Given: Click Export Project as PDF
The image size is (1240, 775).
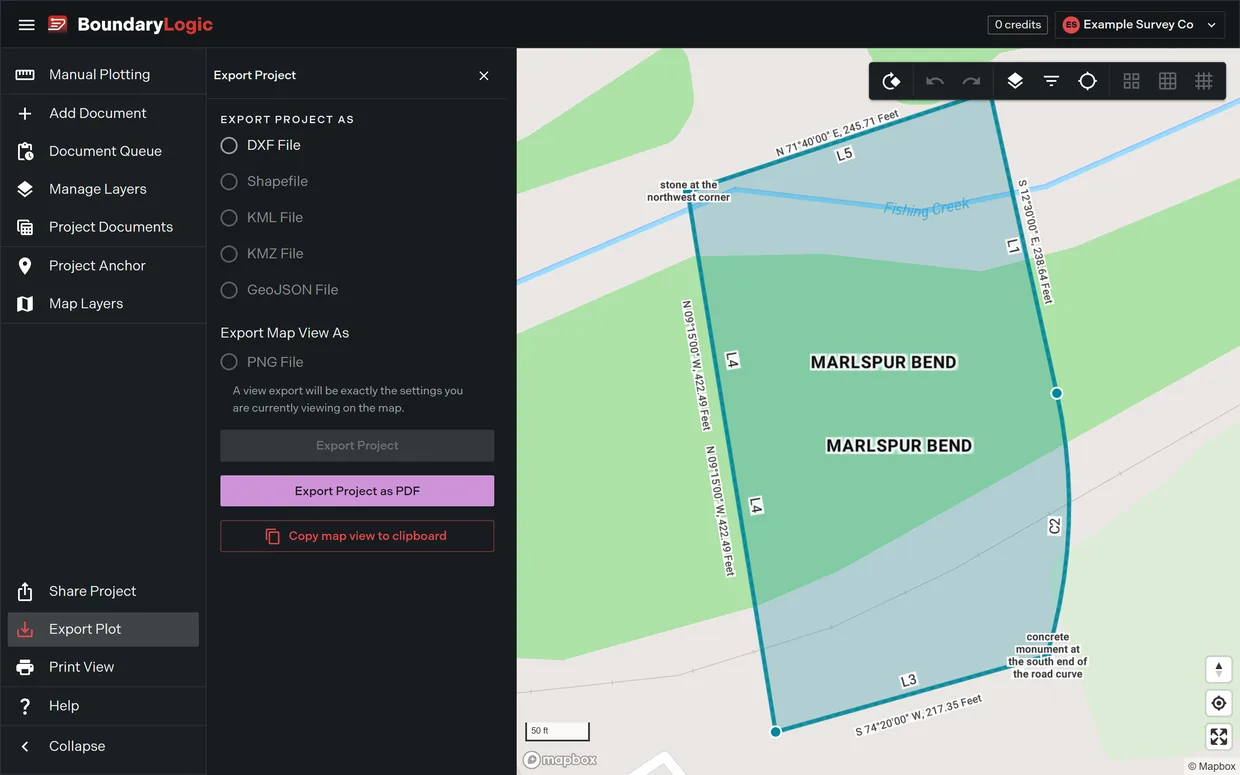Looking at the screenshot, I should tap(357, 491).
